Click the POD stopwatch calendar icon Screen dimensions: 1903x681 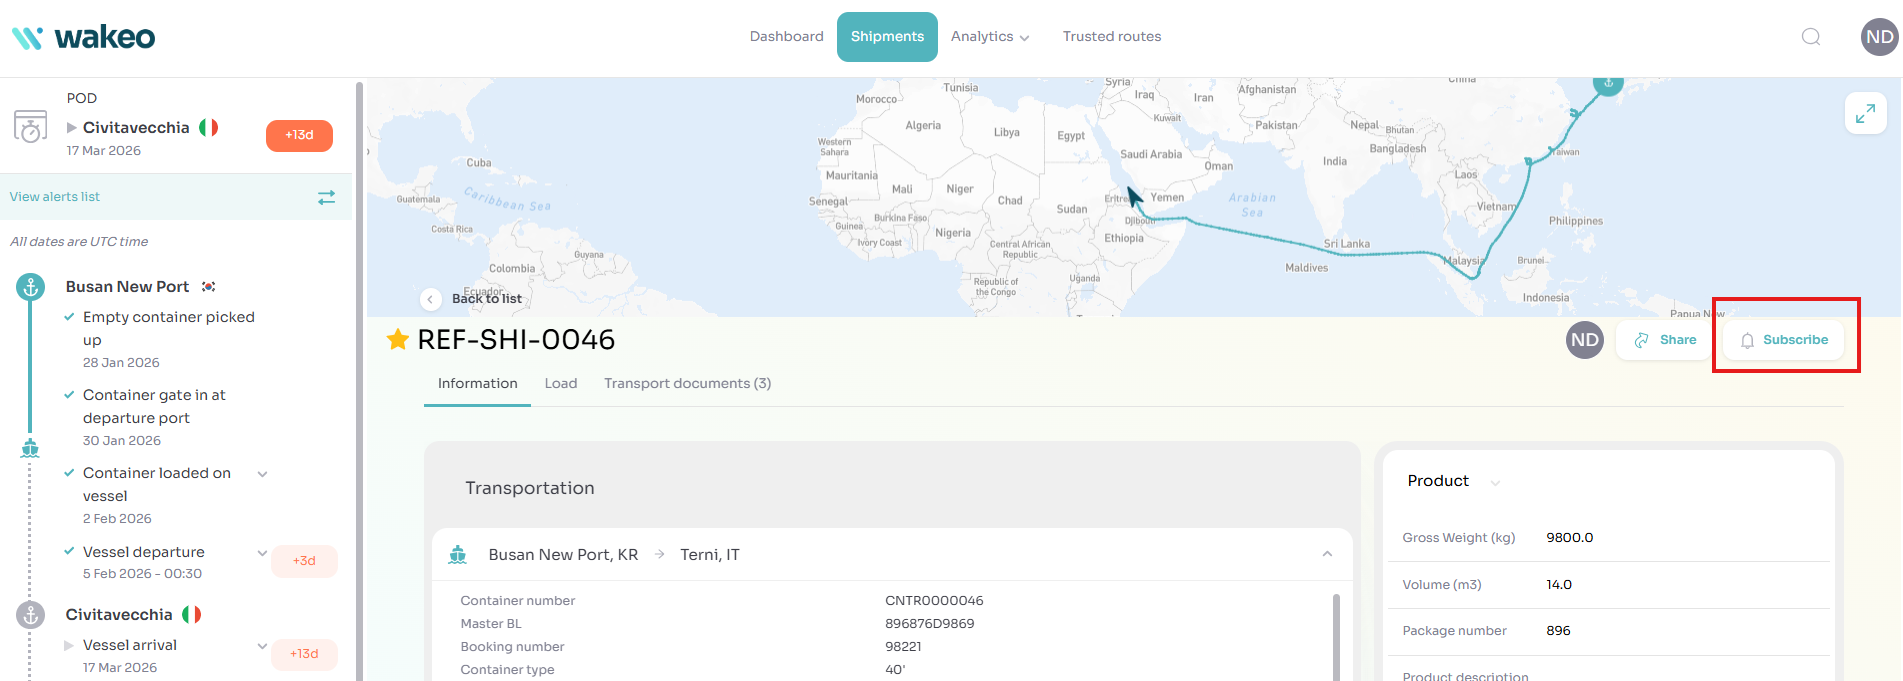click(30, 127)
